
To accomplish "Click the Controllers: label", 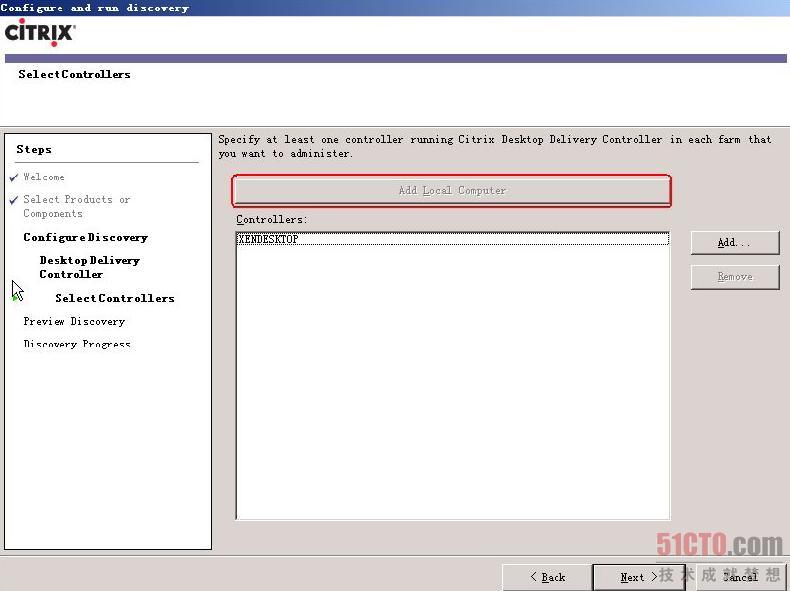I will click(x=272, y=219).
